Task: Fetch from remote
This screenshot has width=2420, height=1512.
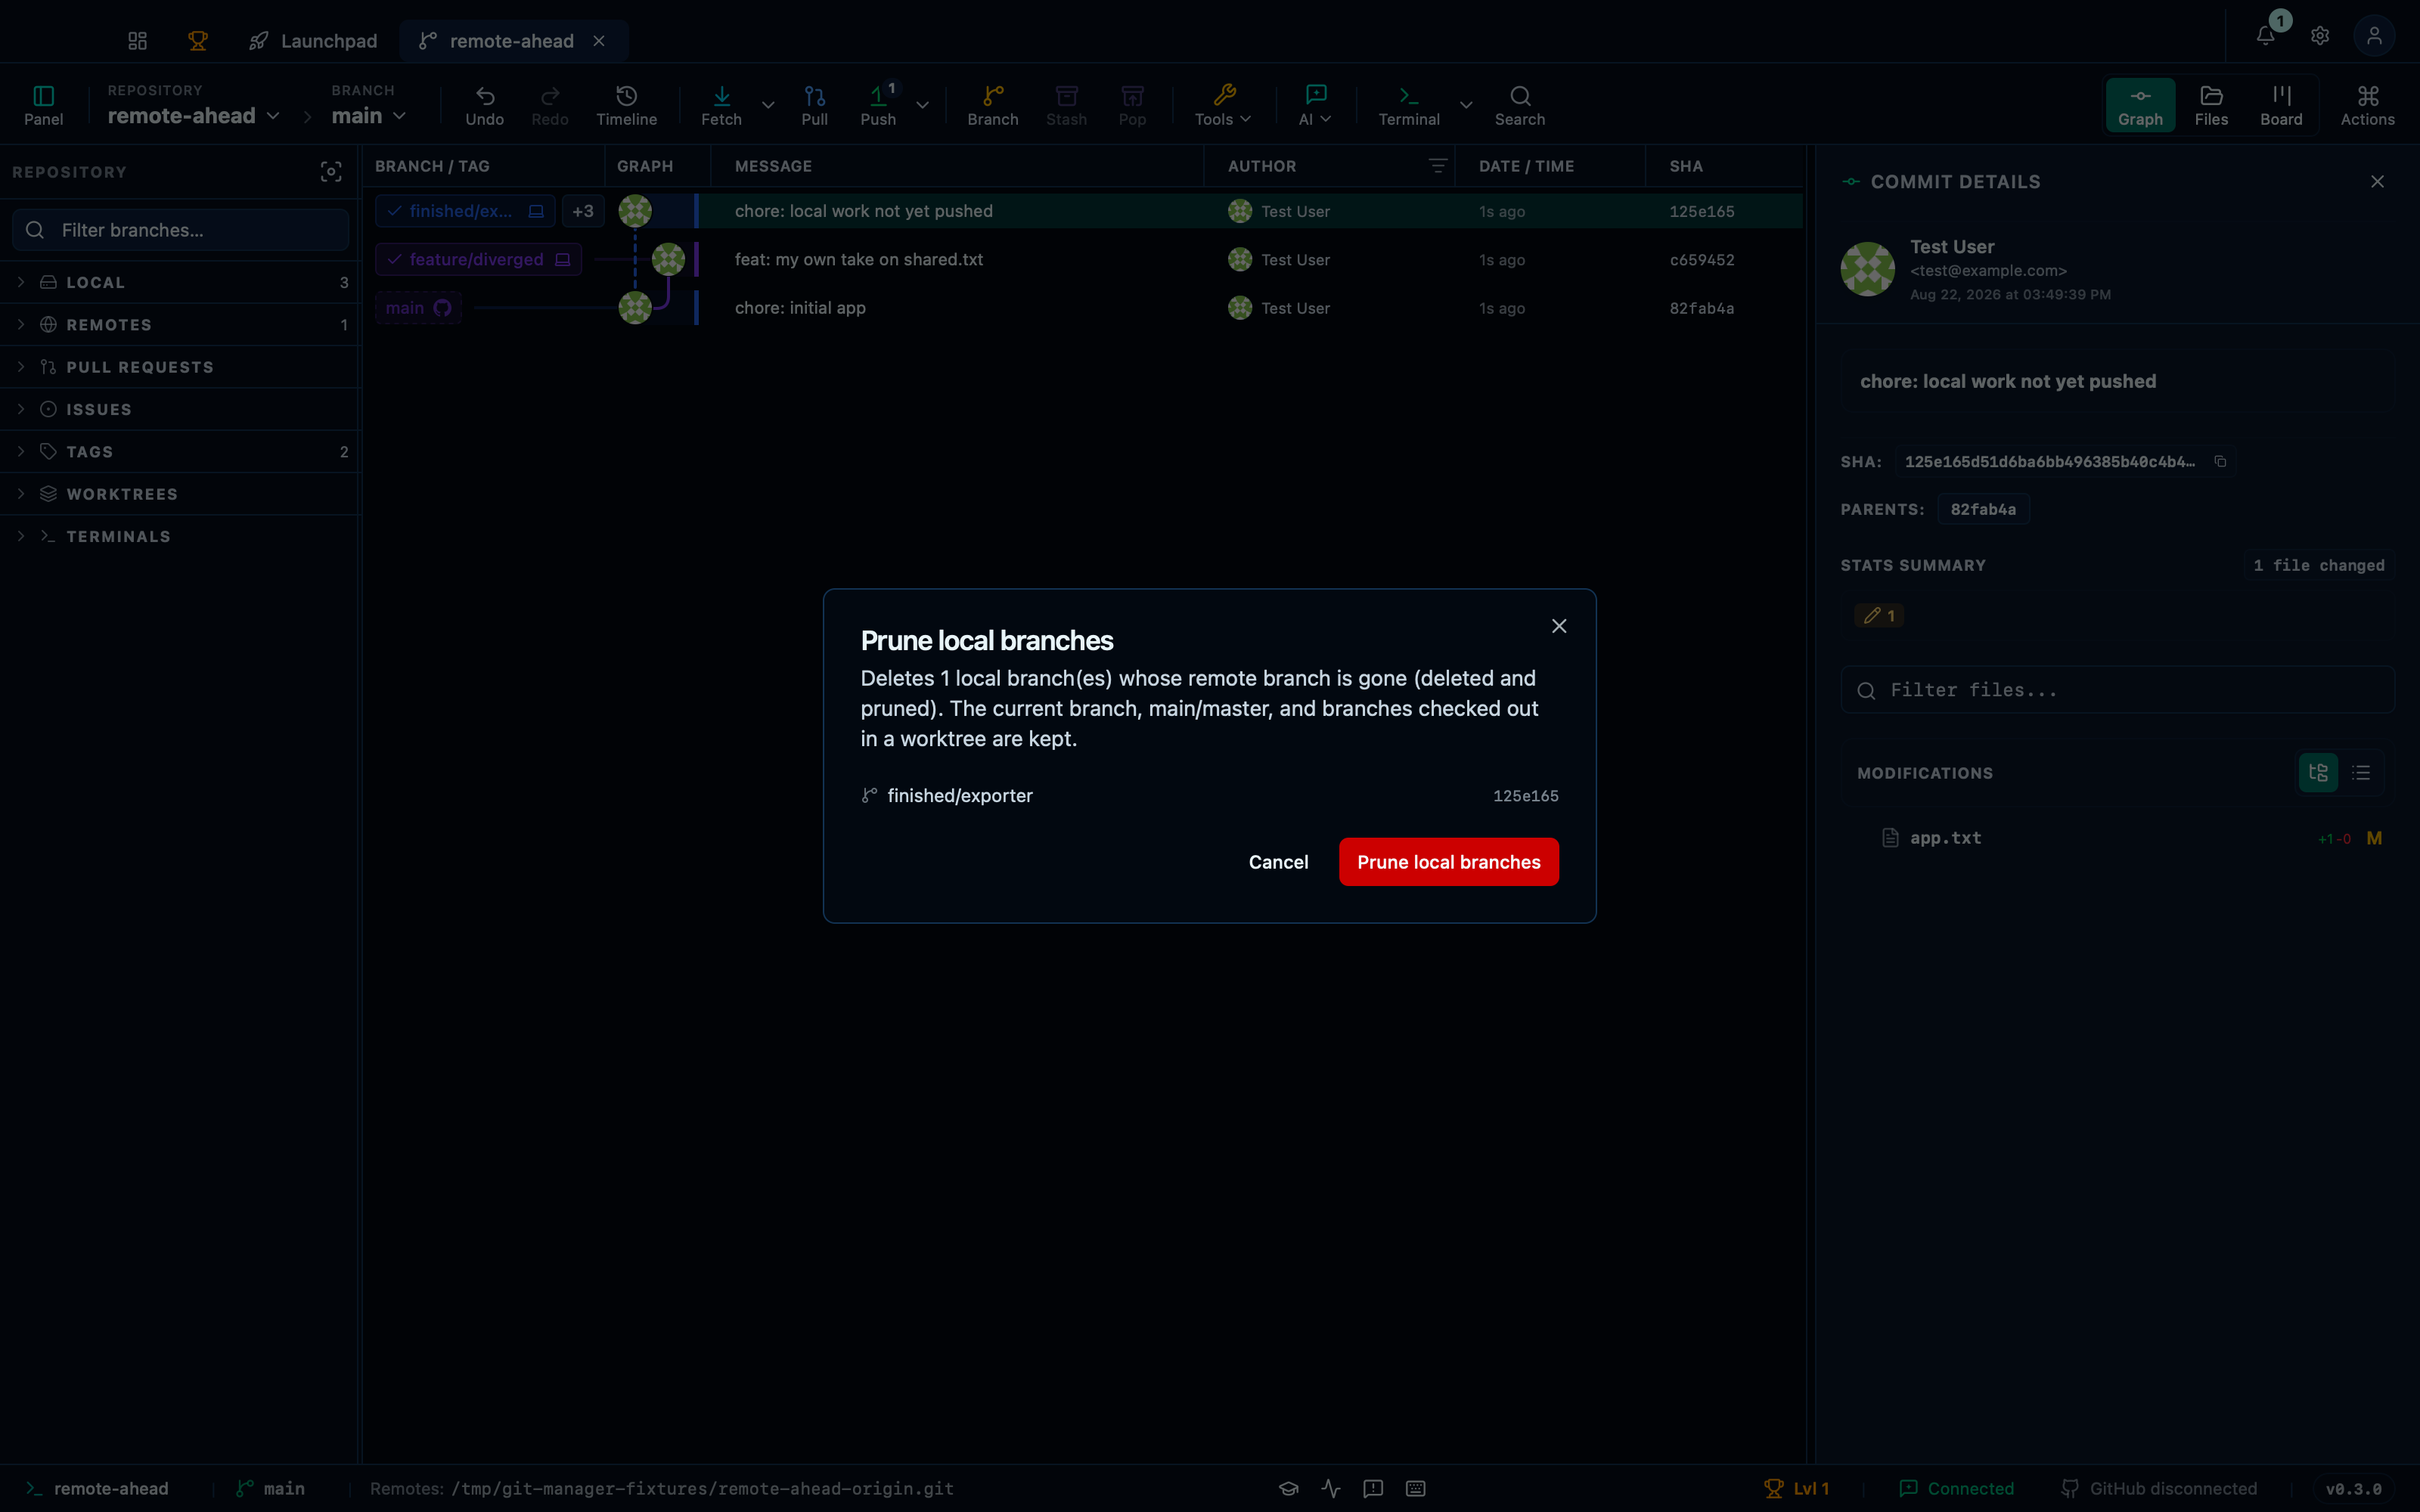Action: click(721, 105)
